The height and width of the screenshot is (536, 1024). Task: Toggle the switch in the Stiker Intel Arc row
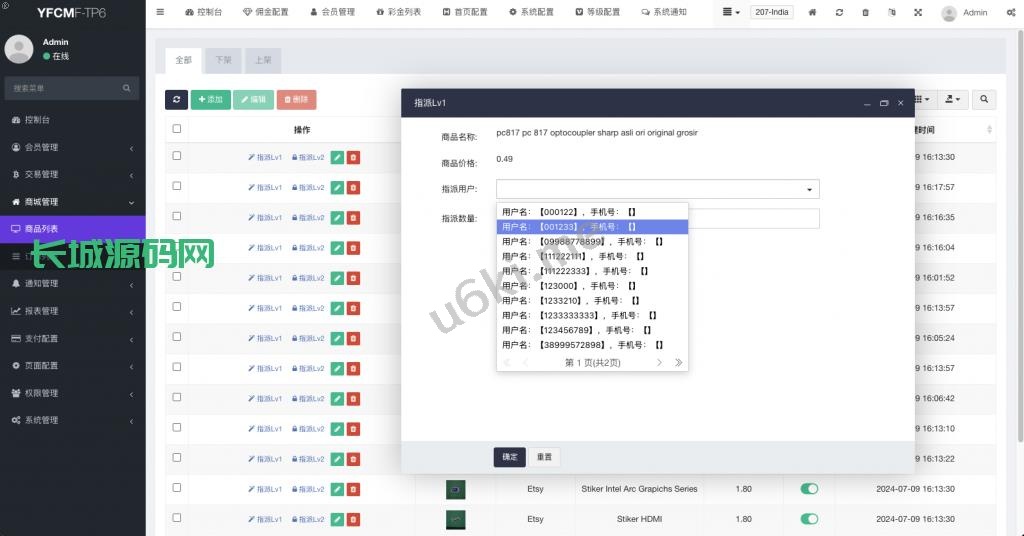[x=809, y=489]
